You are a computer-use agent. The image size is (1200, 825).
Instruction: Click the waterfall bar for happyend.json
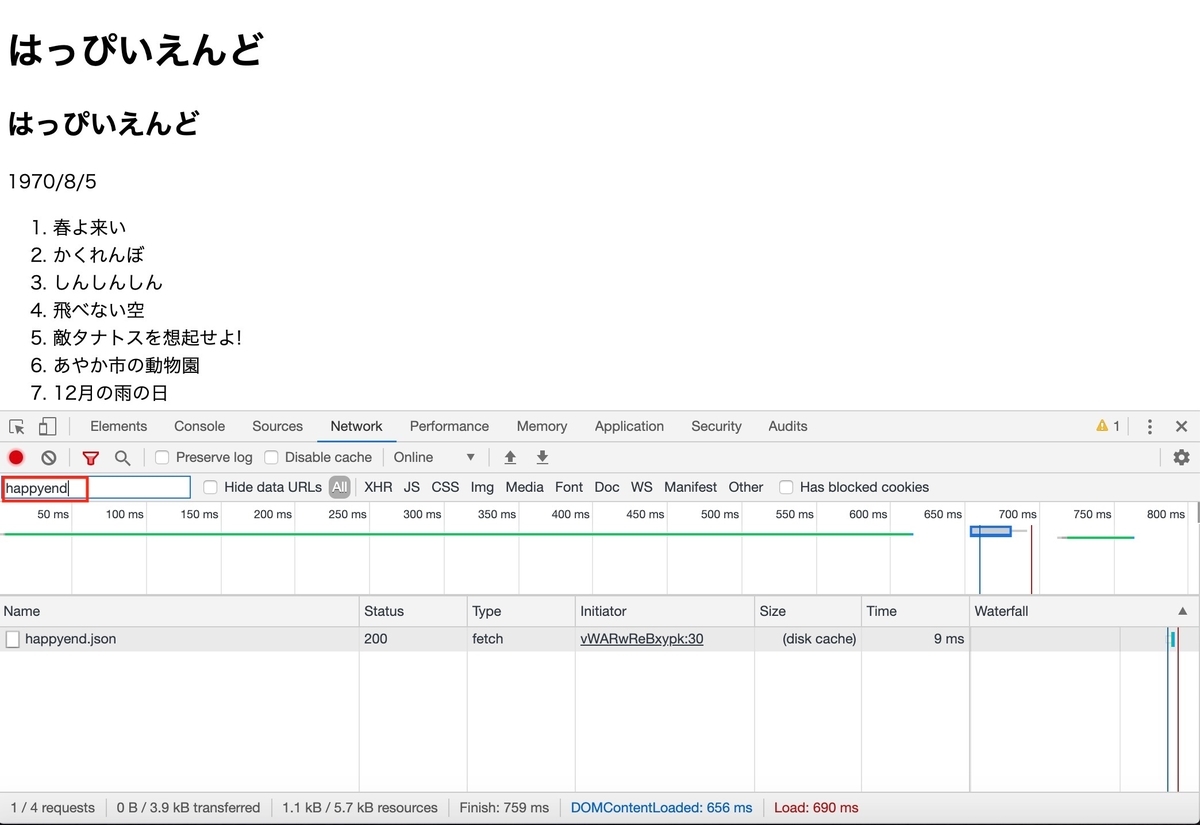[x=1172, y=639]
